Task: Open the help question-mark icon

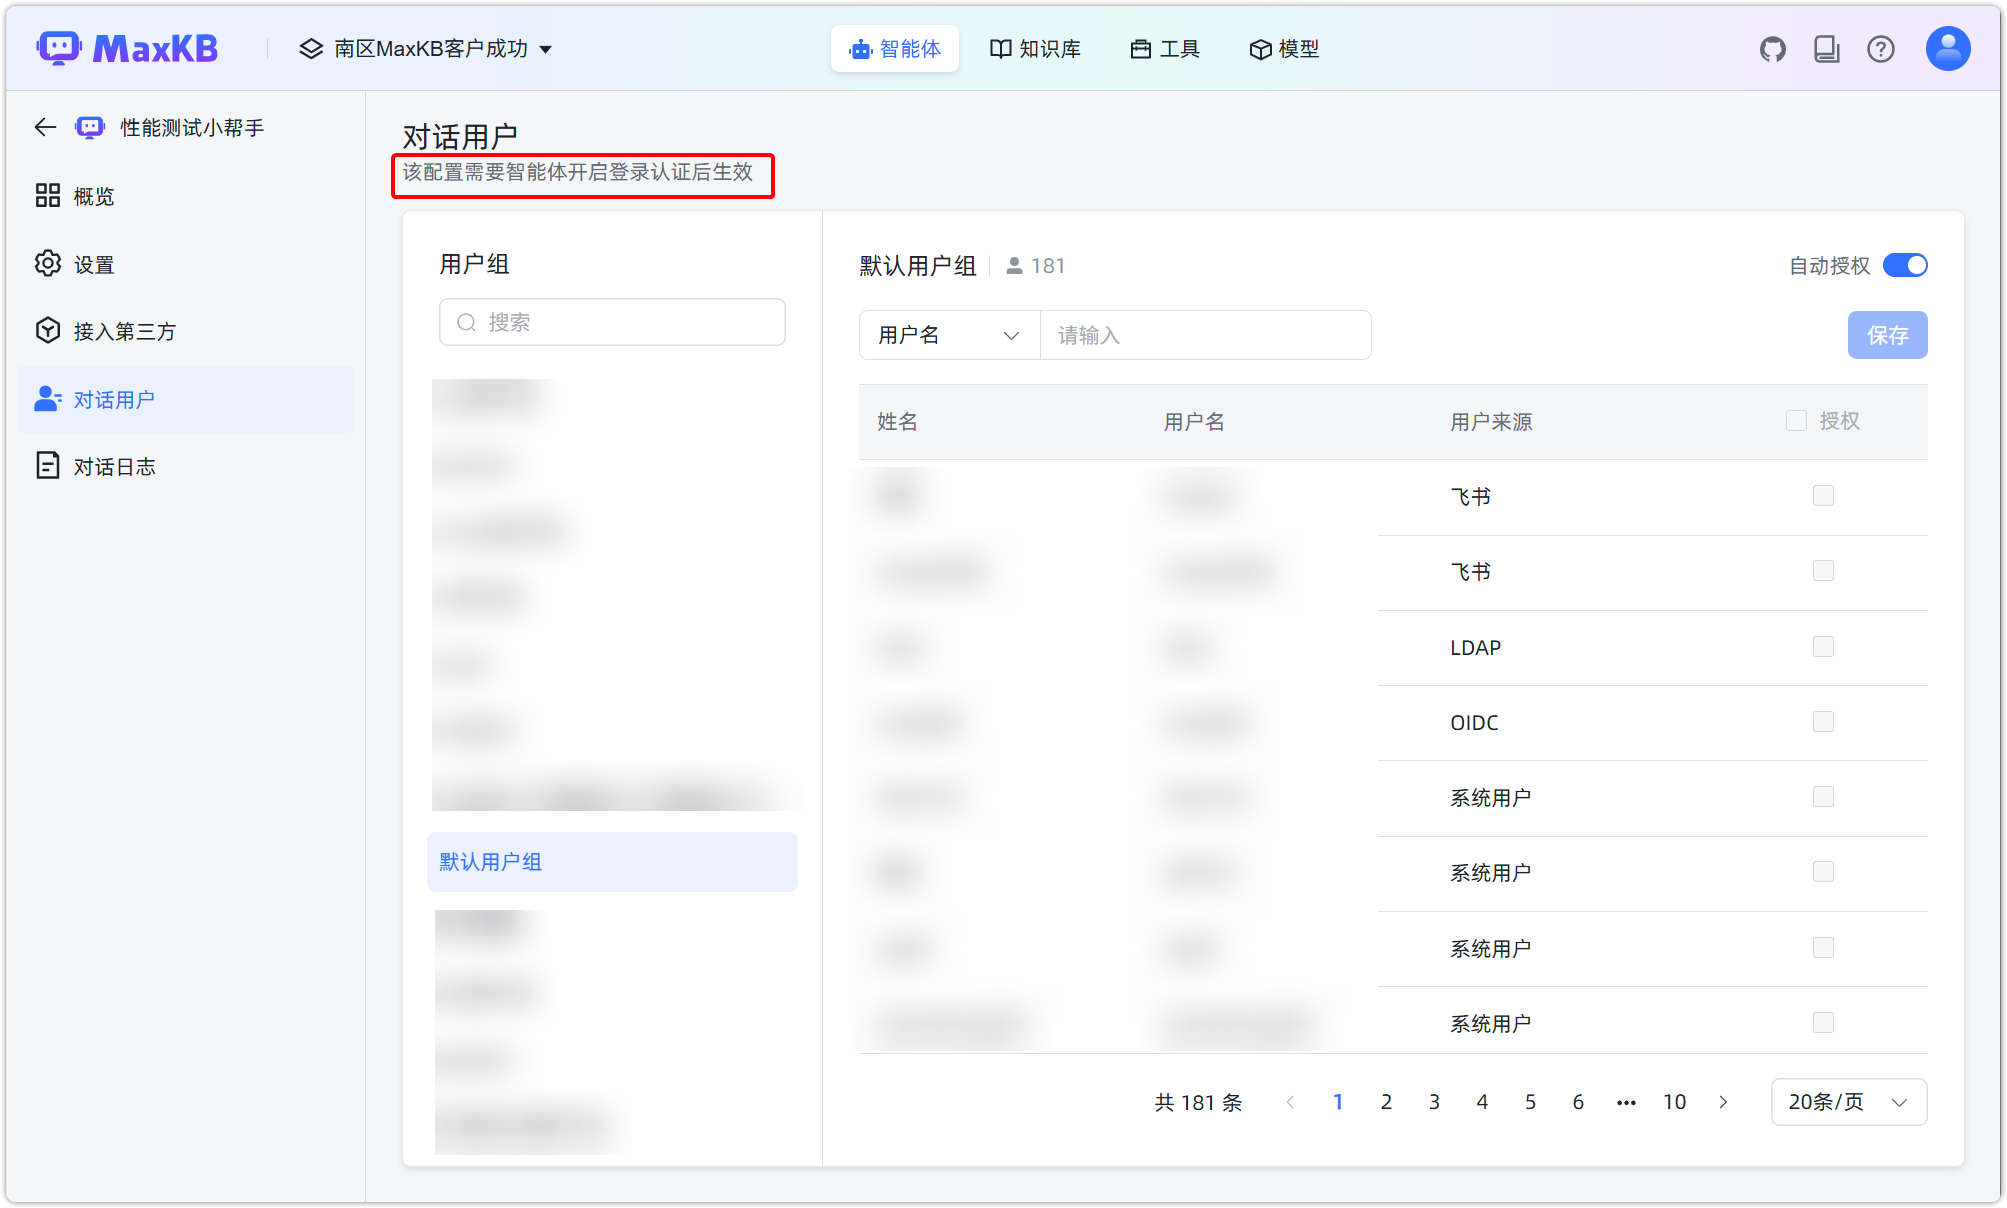Action: point(1881,48)
